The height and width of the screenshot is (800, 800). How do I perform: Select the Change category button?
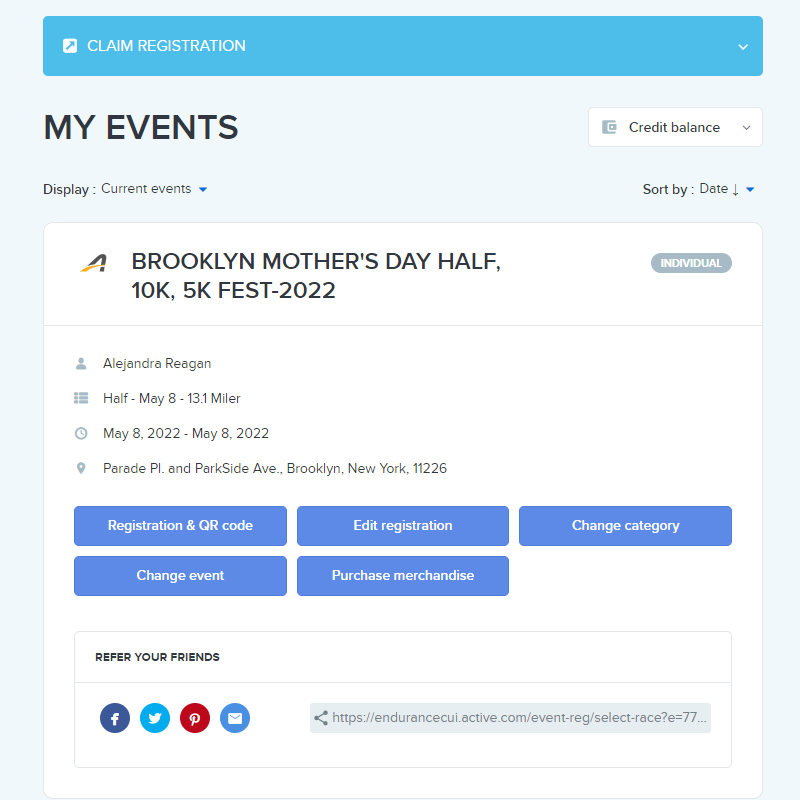[x=625, y=526]
